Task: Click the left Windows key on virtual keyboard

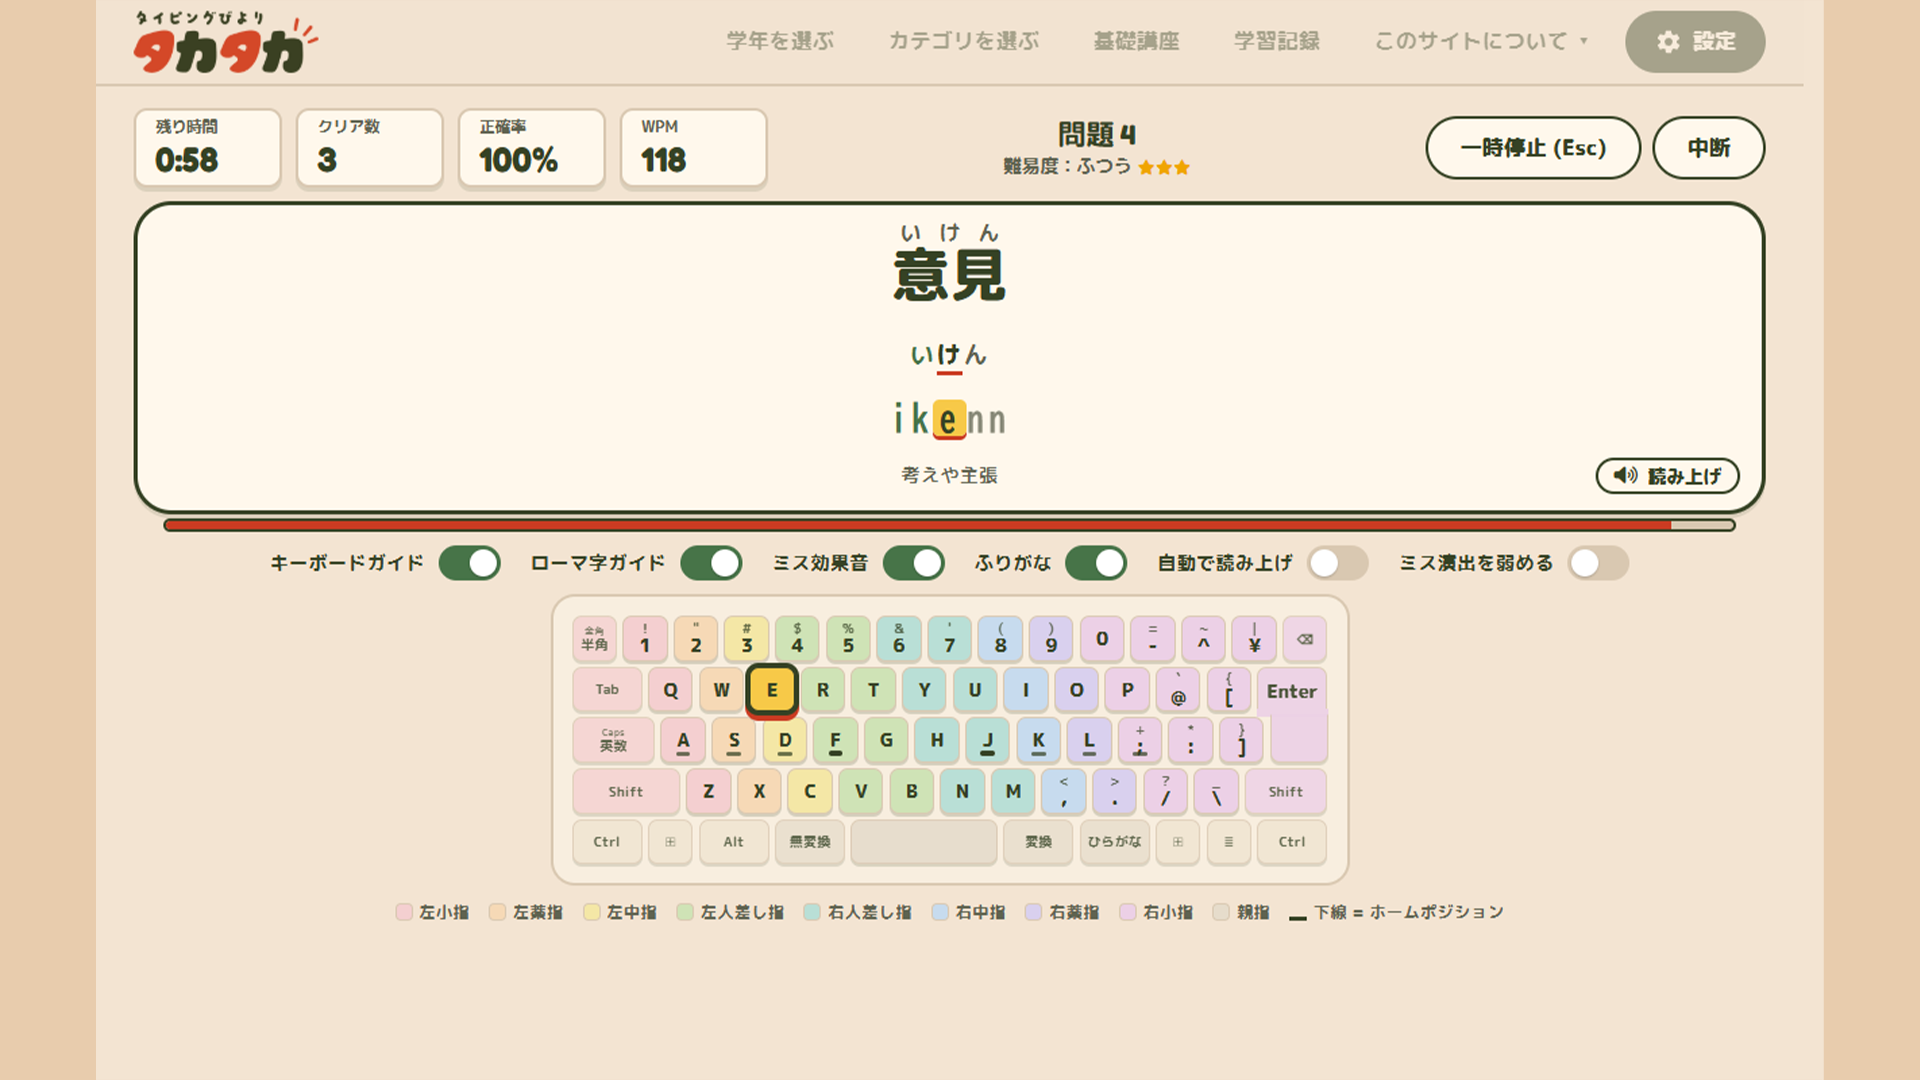Action: point(670,842)
